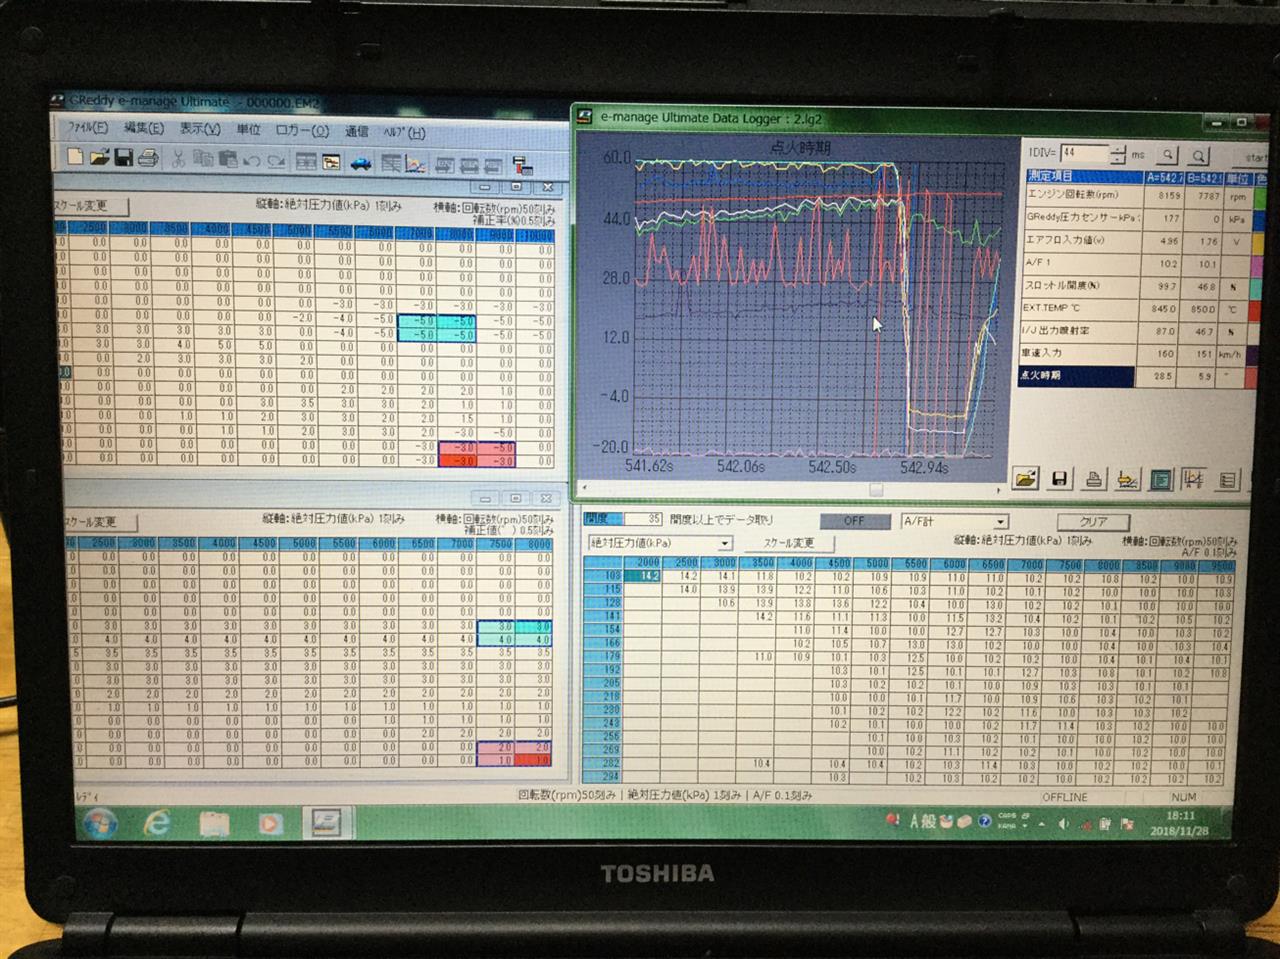Viewport: 1280px width, 959px height.
Task: Click the Redo arrow icon
Action: pyautogui.click(x=276, y=160)
